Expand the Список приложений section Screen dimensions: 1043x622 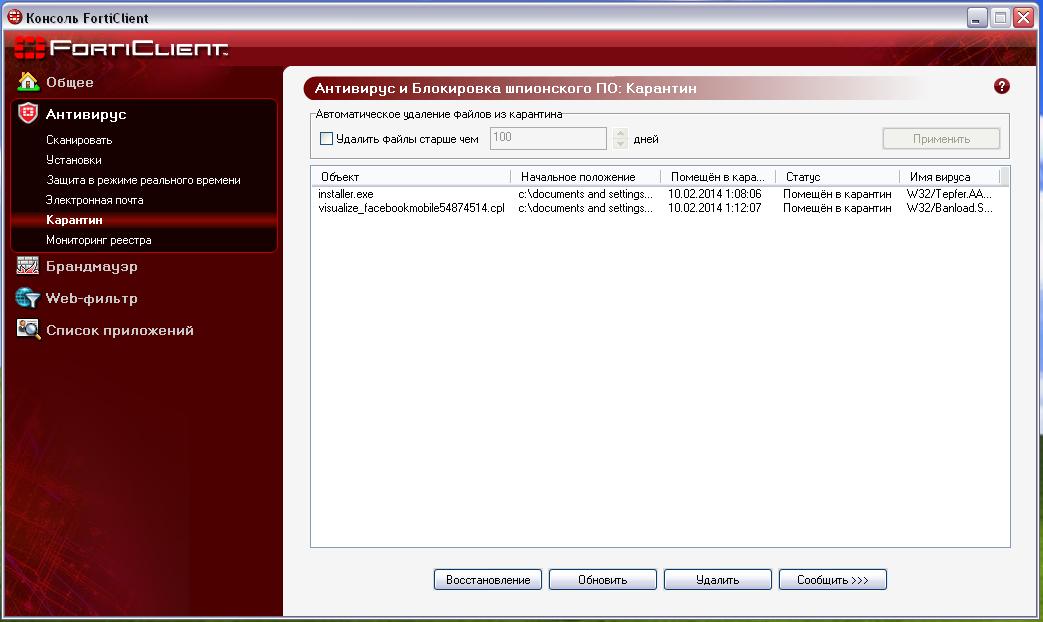pos(120,330)
